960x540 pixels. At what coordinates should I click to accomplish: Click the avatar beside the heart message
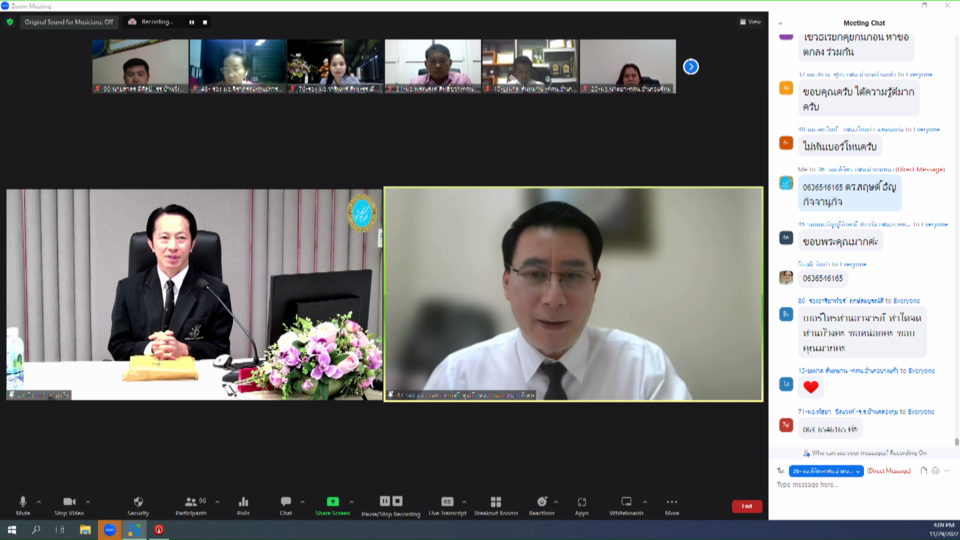[786, 384]
